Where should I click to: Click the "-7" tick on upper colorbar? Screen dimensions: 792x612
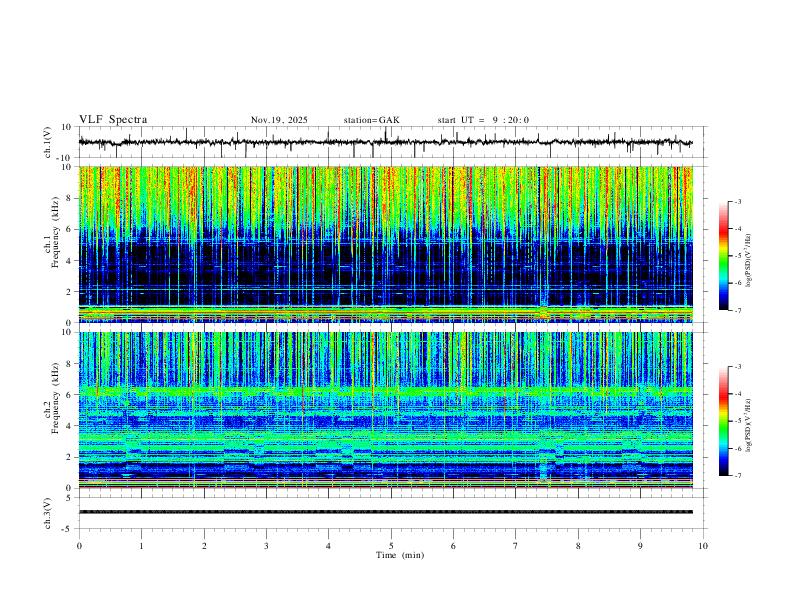click(737, 311)
